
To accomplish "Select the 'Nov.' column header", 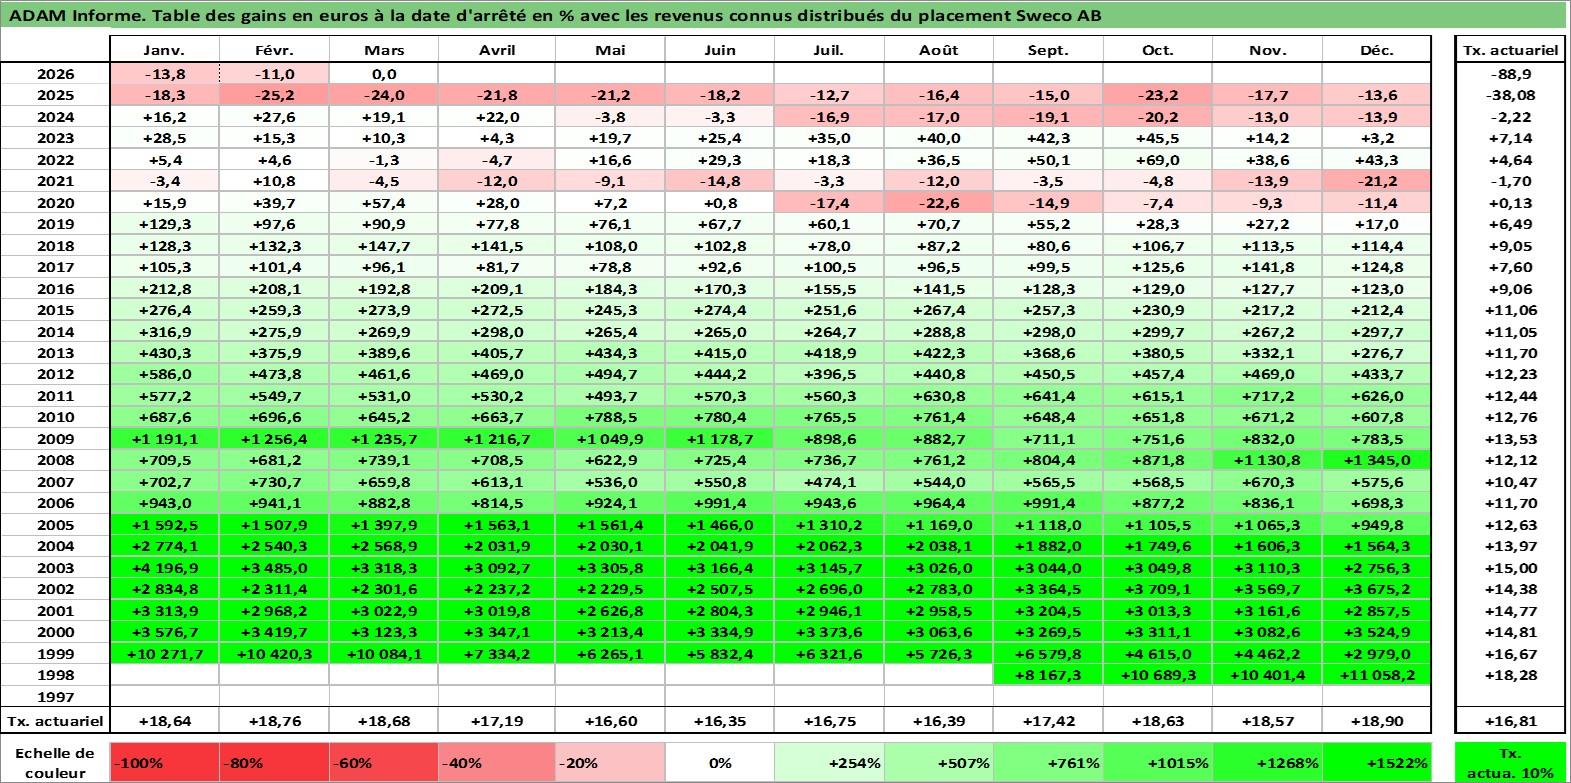I will click(x=1267, y=50).
